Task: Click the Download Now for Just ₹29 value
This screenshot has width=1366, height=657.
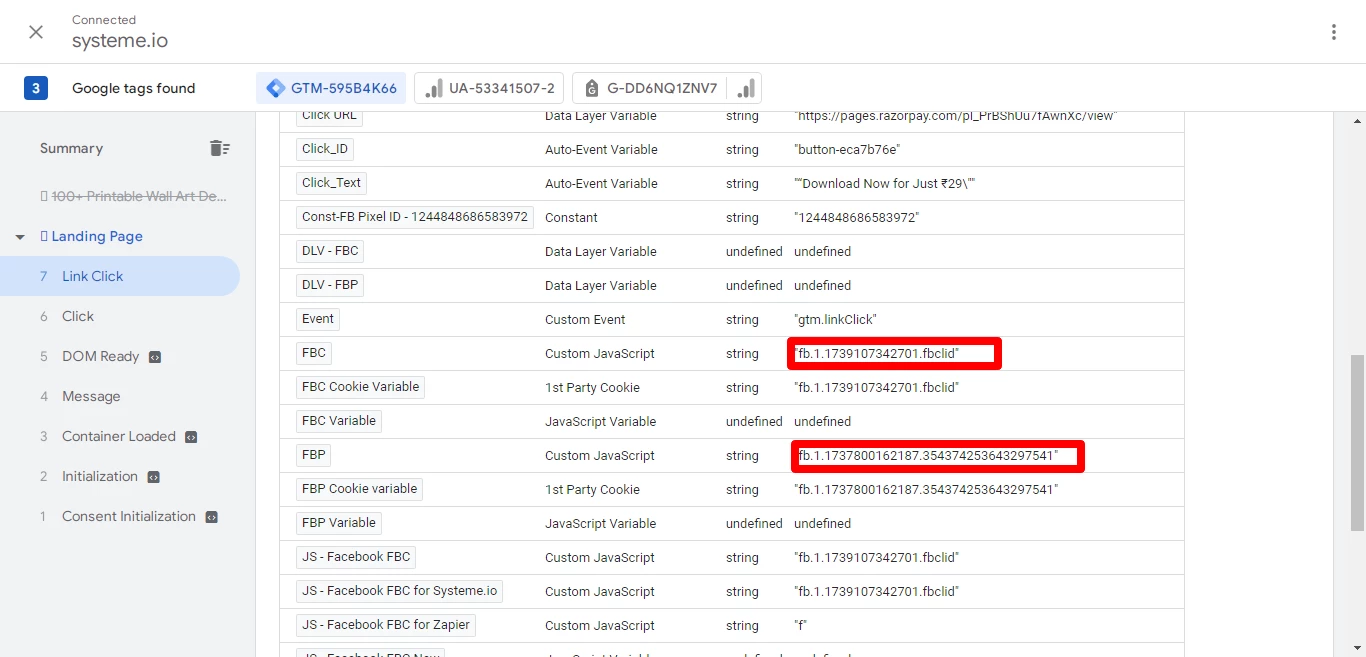Action: (884, 183)
